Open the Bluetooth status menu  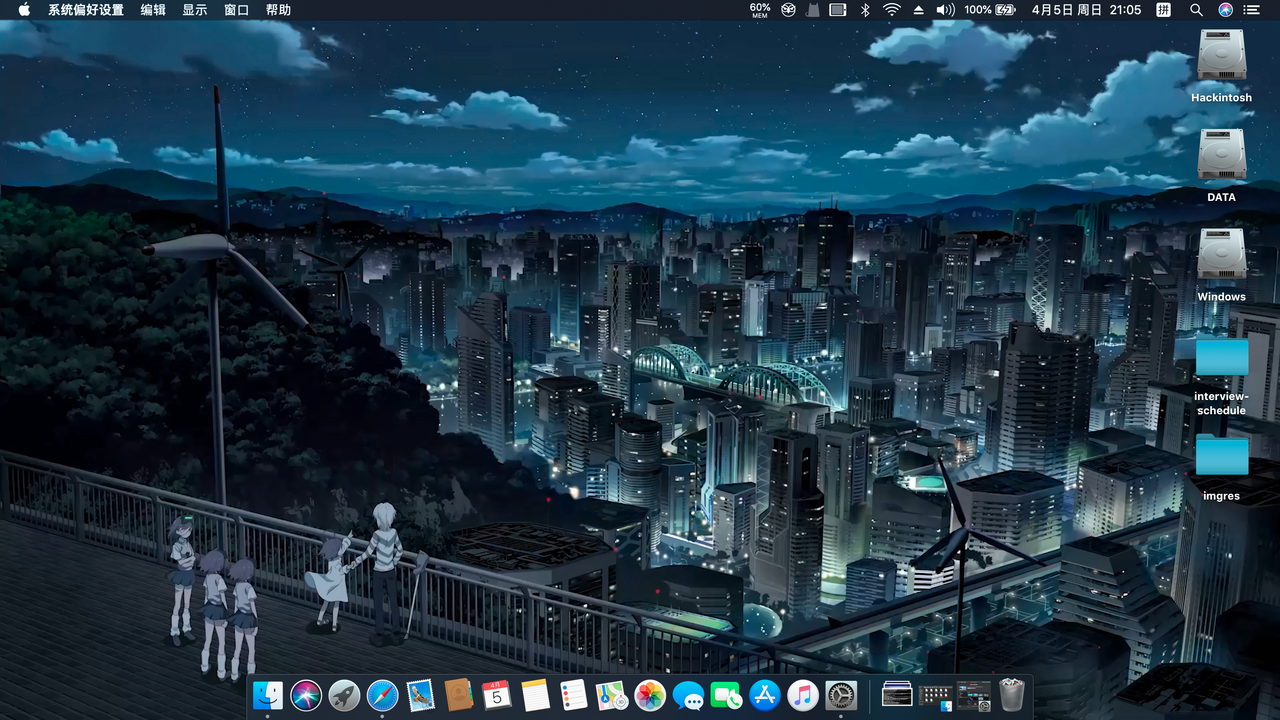(x=866, y=10)
